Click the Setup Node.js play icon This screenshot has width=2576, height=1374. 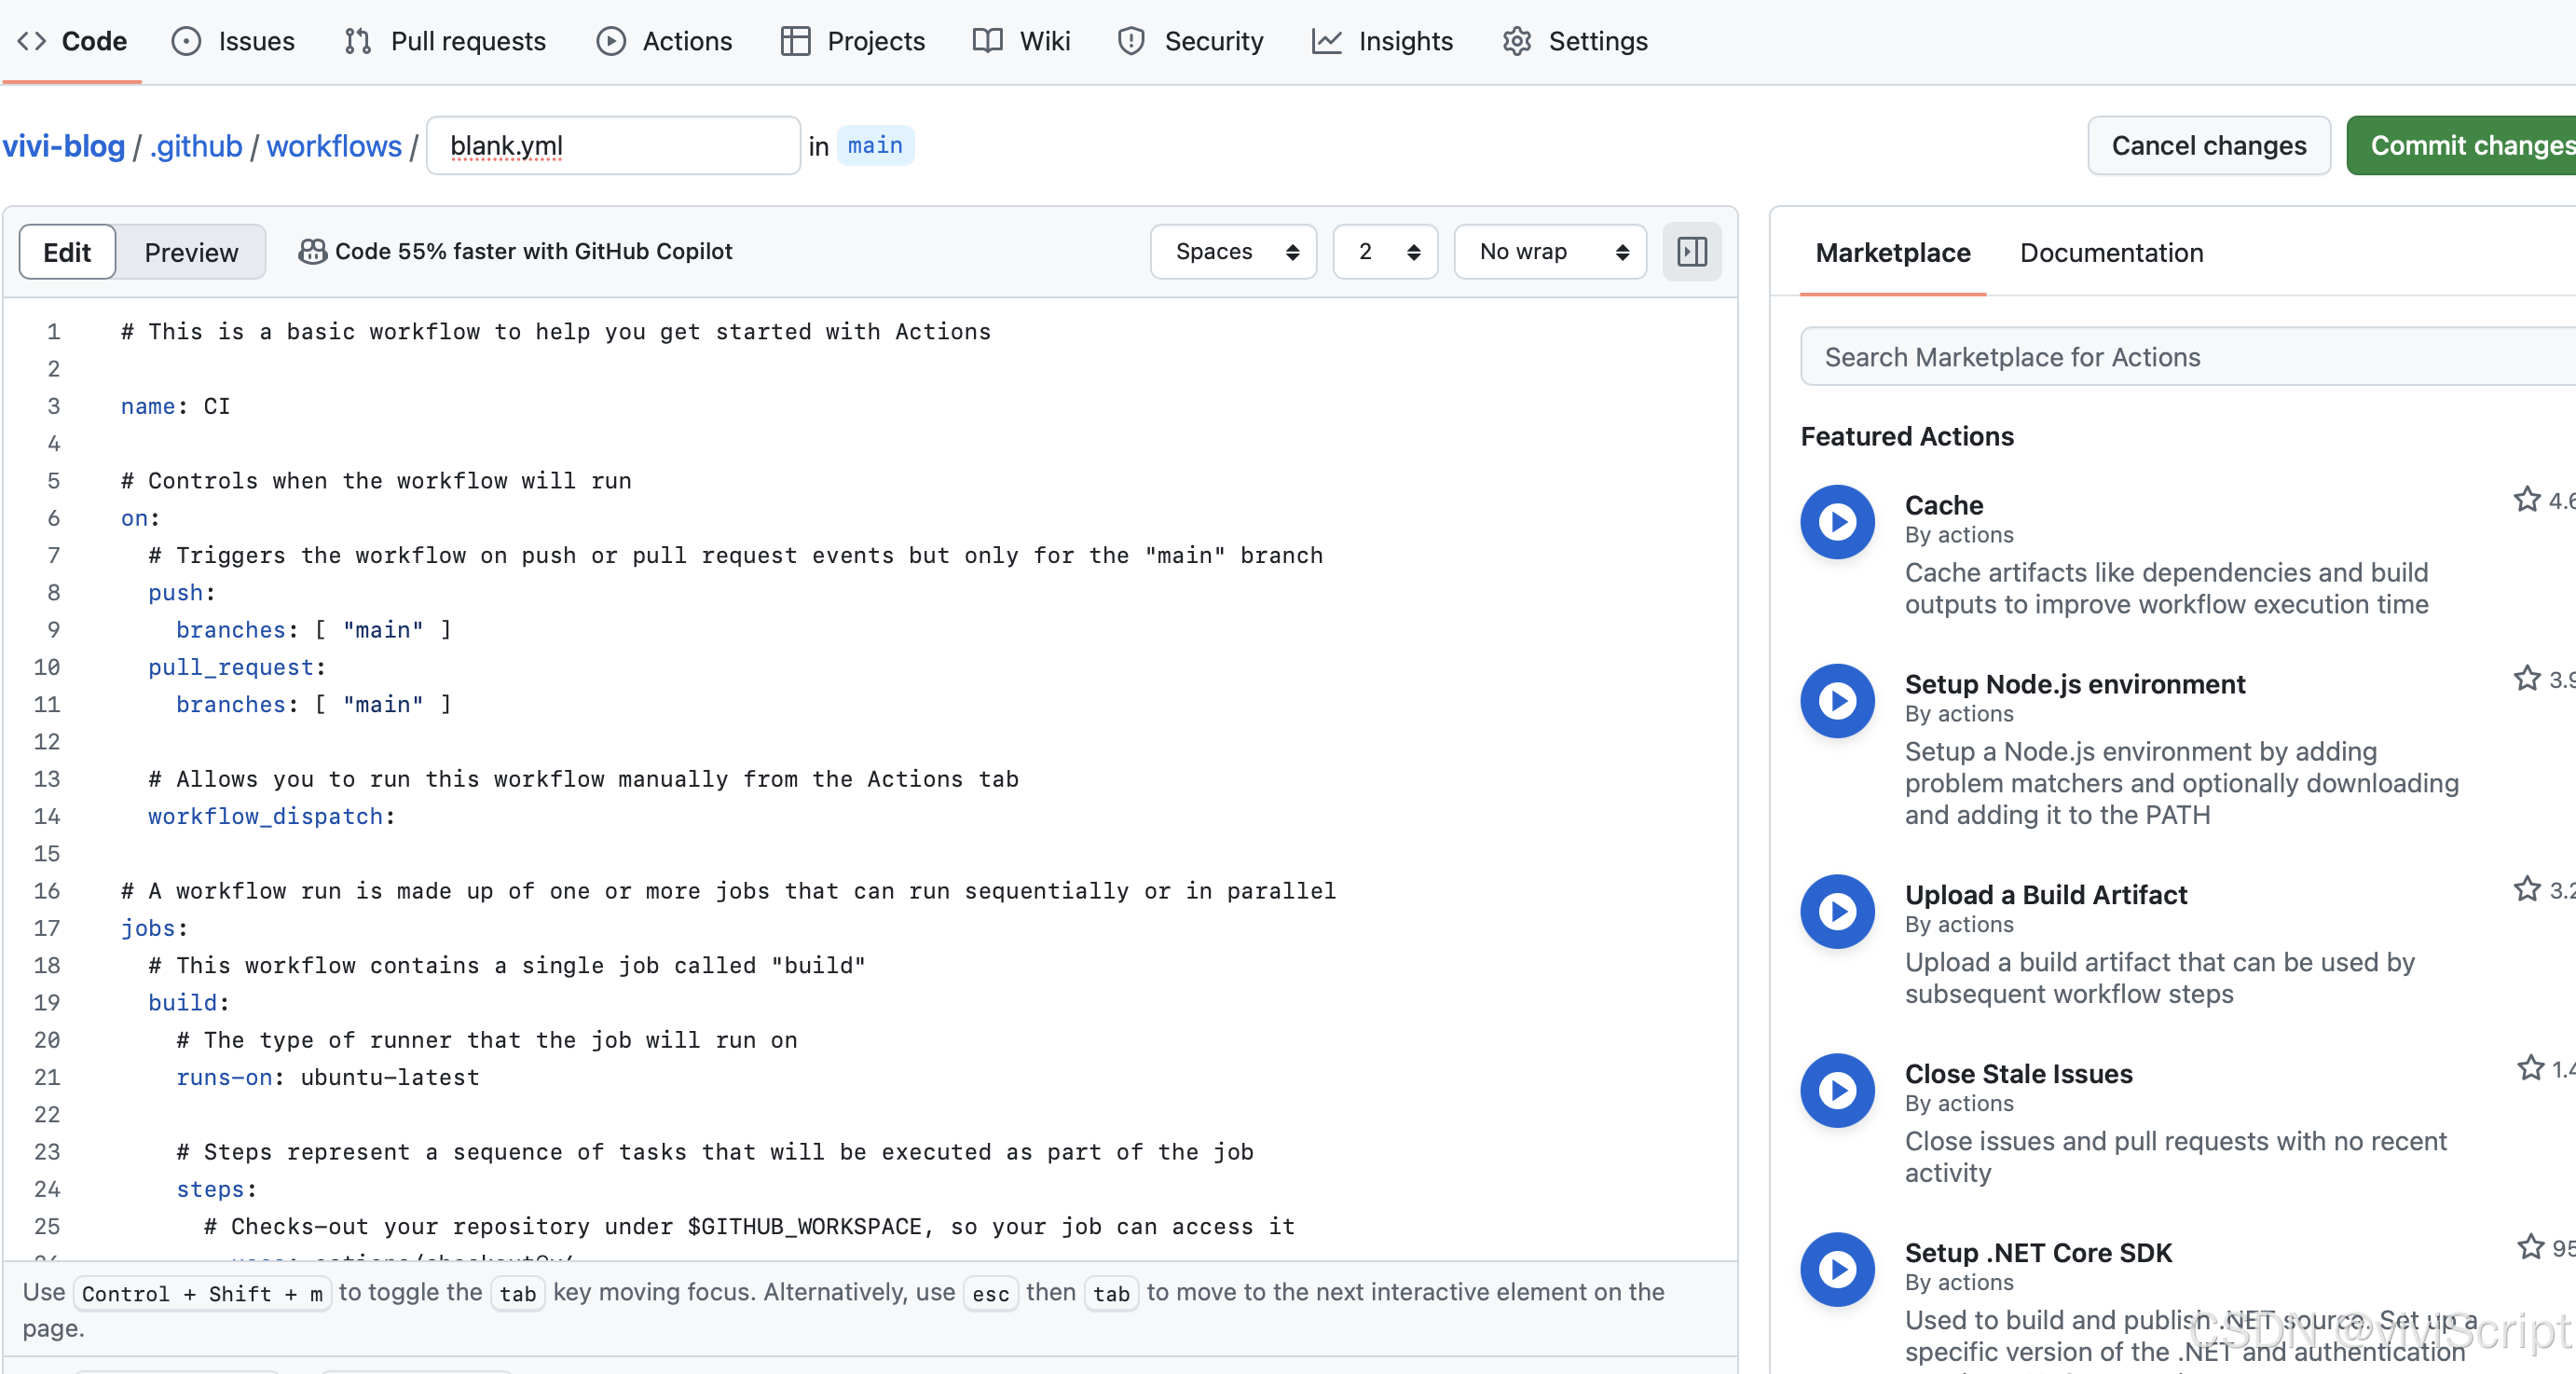(x=1838, y=701)
